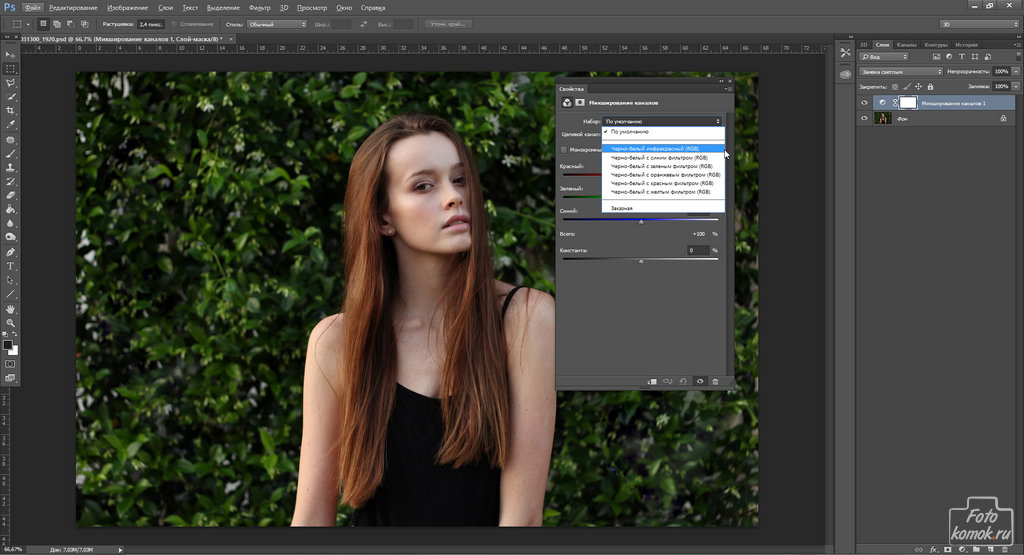The width and height of the screenshot is (1024, 555).
Task: Open the Фильтр menu
Action: click(x=259, y=8)
